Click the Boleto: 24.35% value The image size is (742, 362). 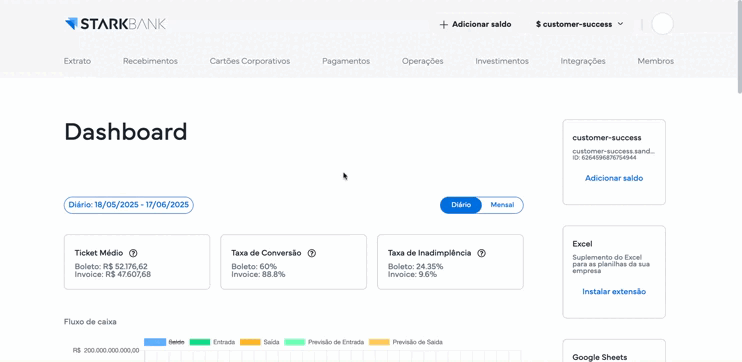coord(415,266)
